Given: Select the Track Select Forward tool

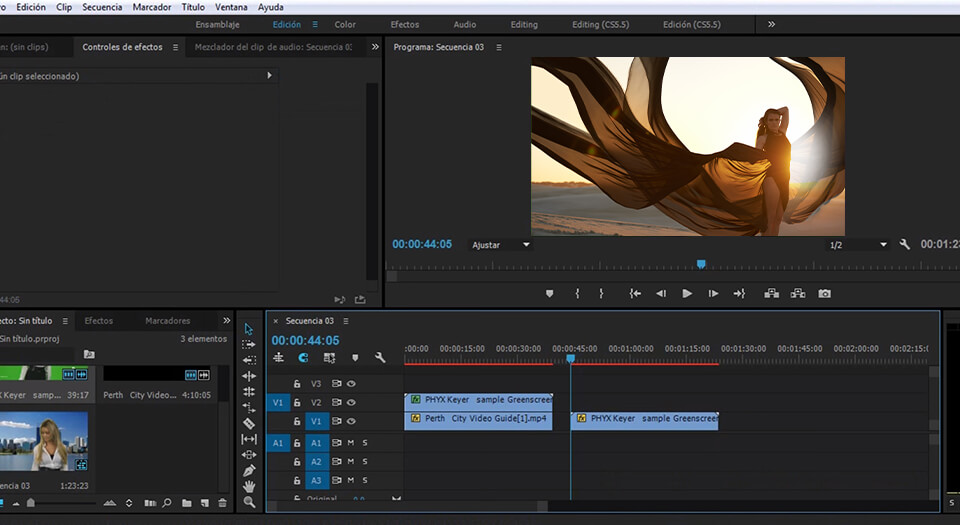Looking at the screenshot, I should 249,344.
